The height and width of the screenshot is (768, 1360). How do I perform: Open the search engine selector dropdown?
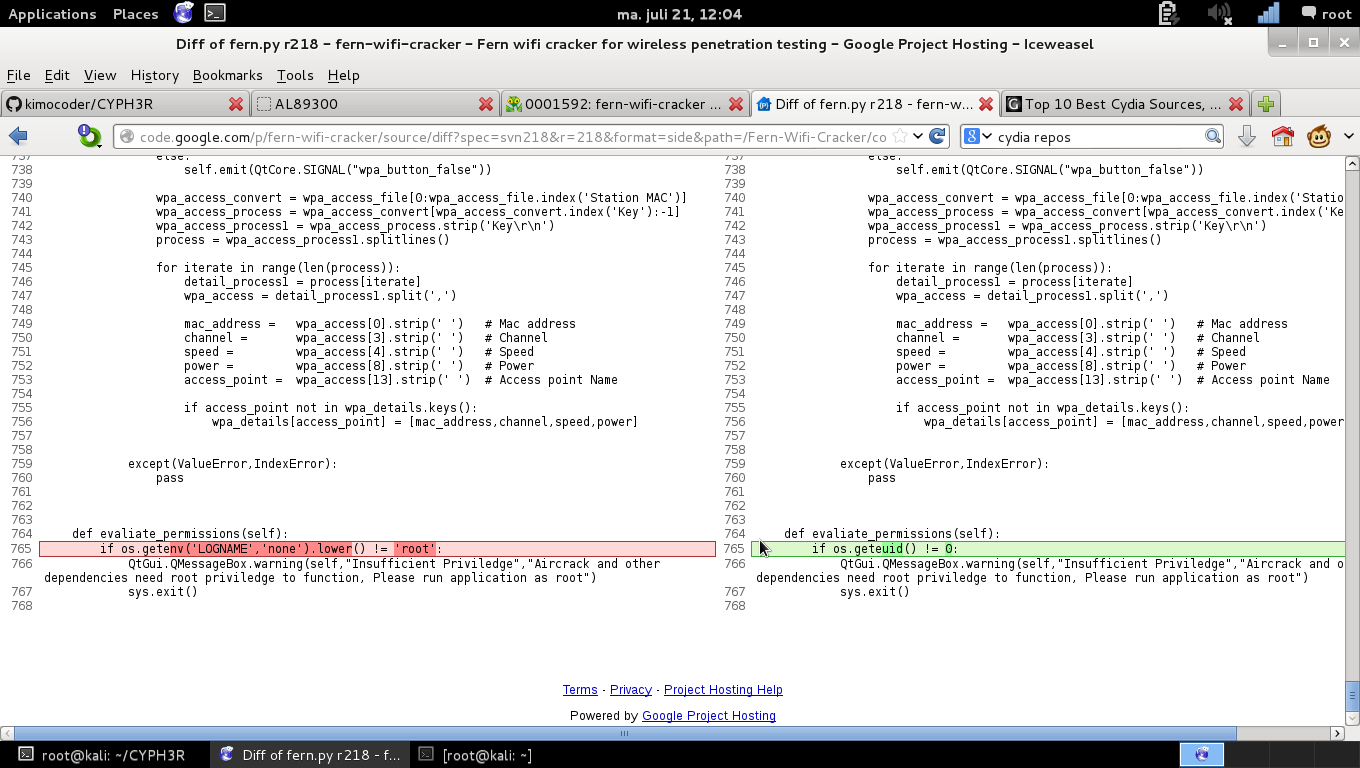pyautogui.click(x=977, y=137)
